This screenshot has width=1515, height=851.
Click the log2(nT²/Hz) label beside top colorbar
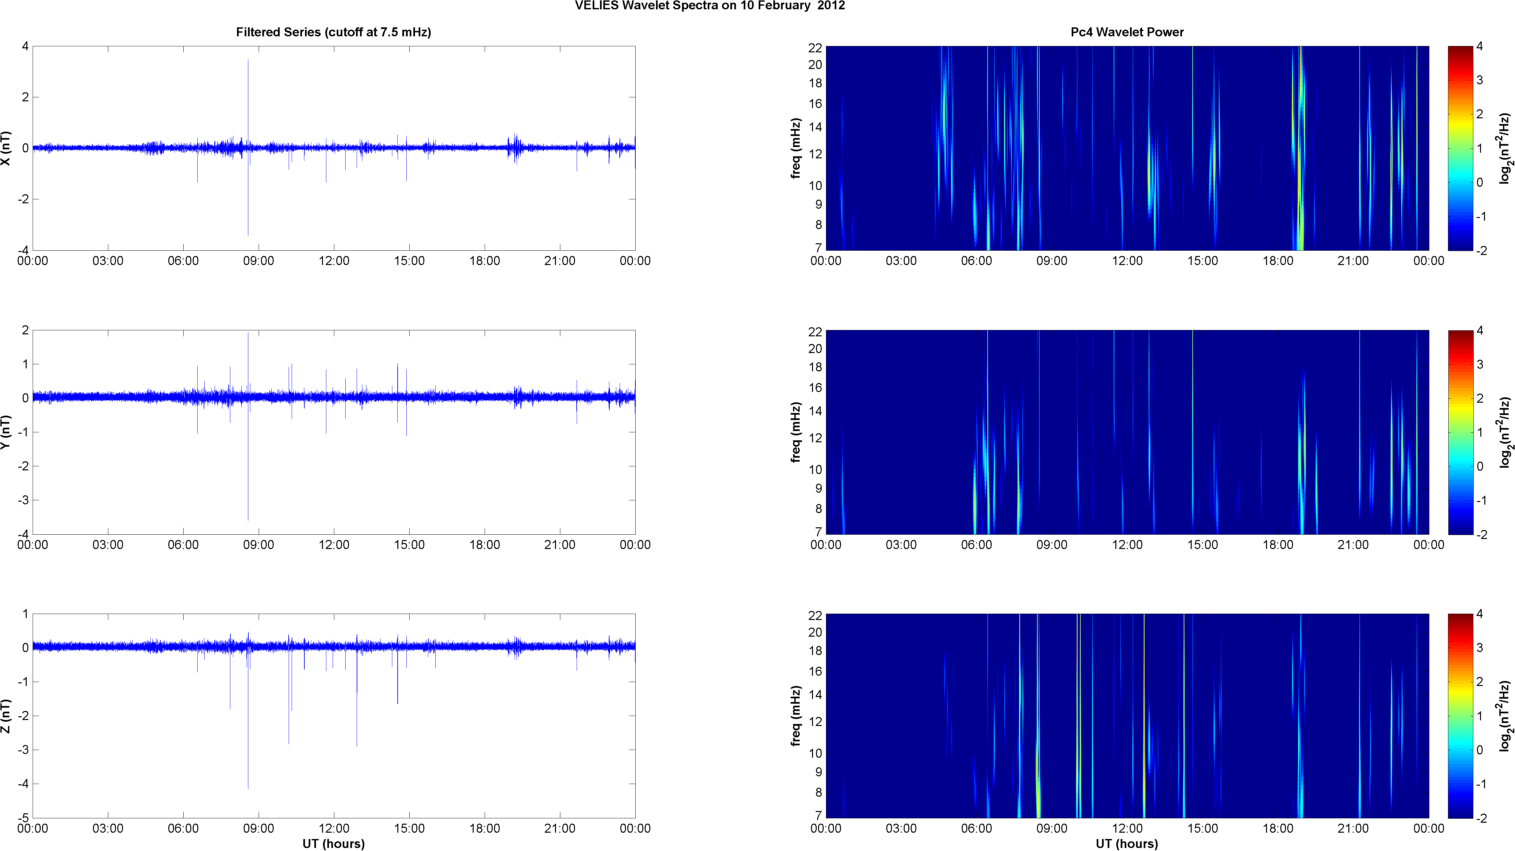tap(1505, 148)
